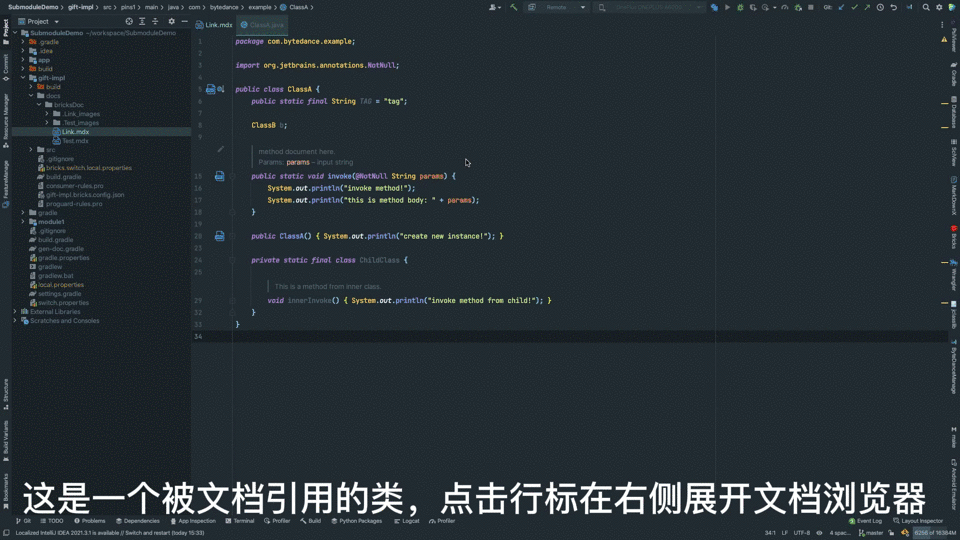Switch to the ClassA.java editor tab

[x=263, y=25]
